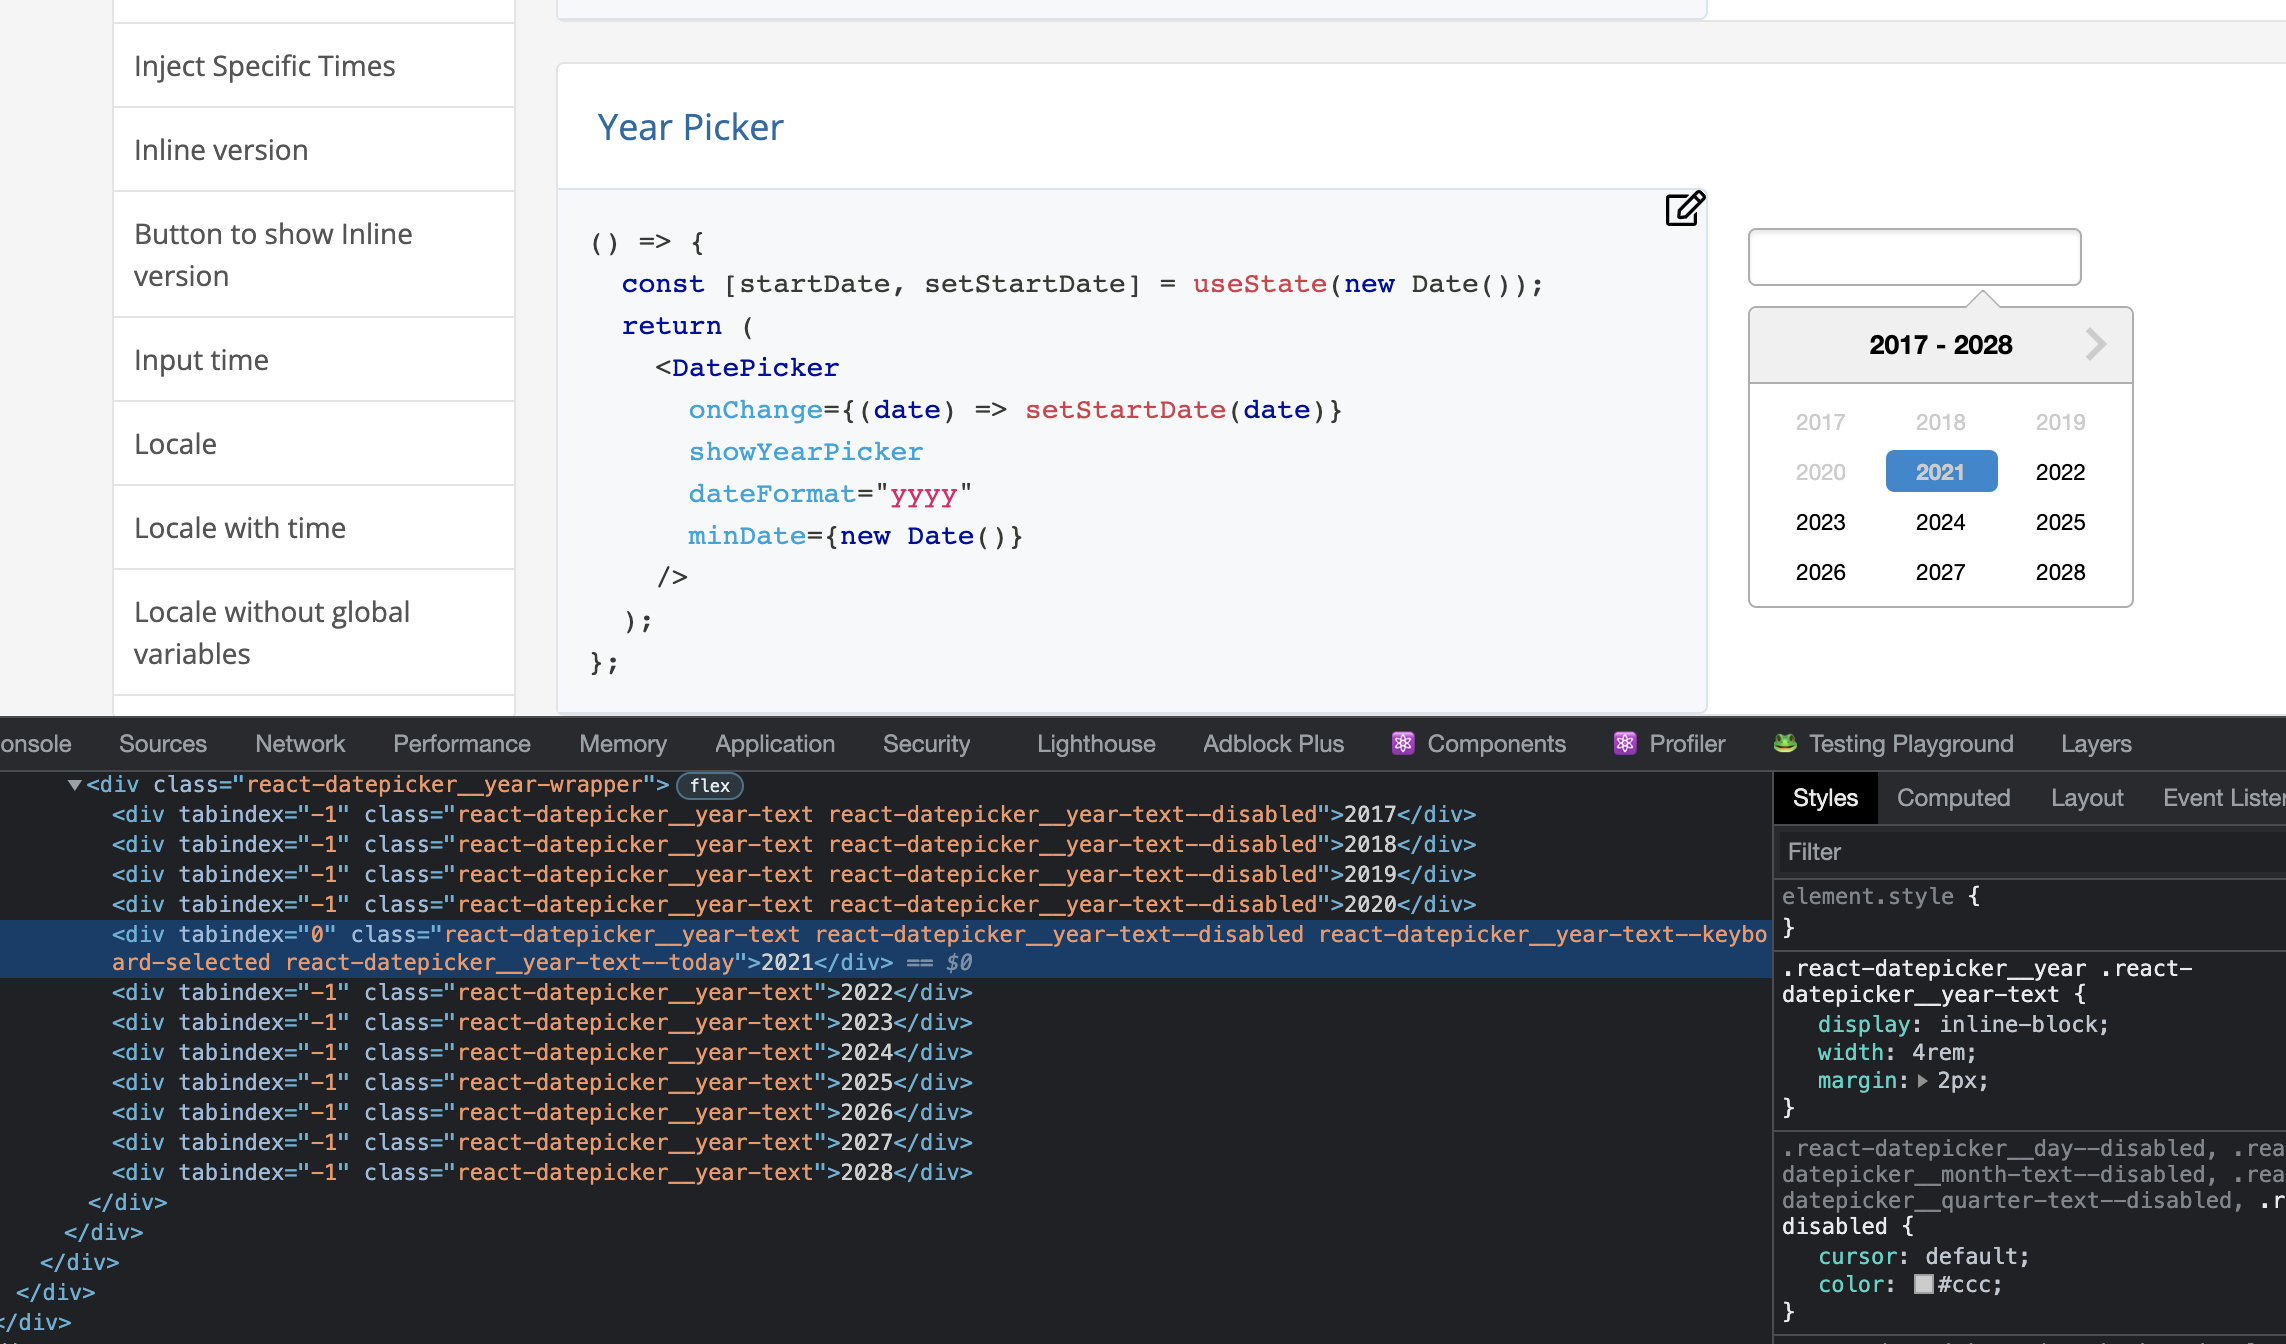Open the Locale with time example
This screenshot has height=1344, width=2286.
coord(240,527)
